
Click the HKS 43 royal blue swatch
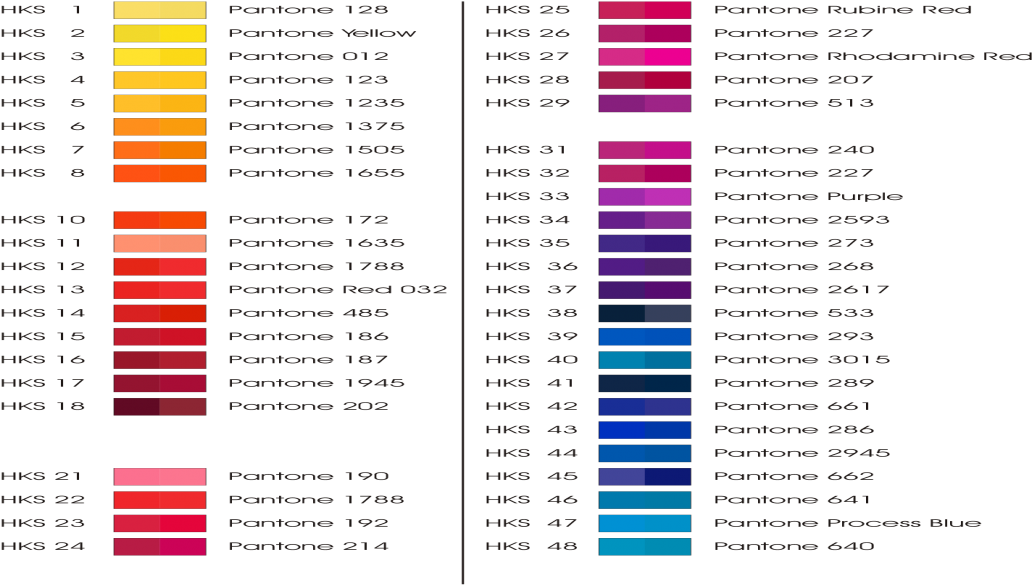point(645,430)
